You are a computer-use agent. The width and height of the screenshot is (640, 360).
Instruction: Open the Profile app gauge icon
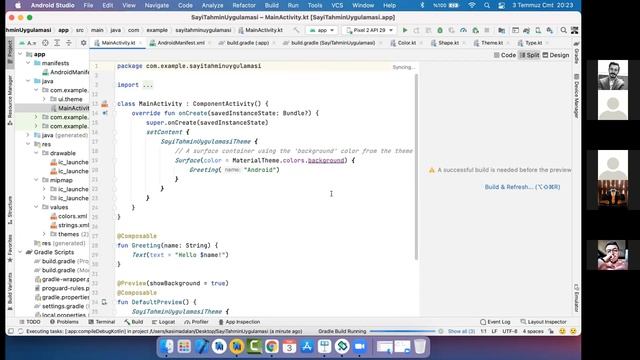pyautogui.click(x=463, y=30)
